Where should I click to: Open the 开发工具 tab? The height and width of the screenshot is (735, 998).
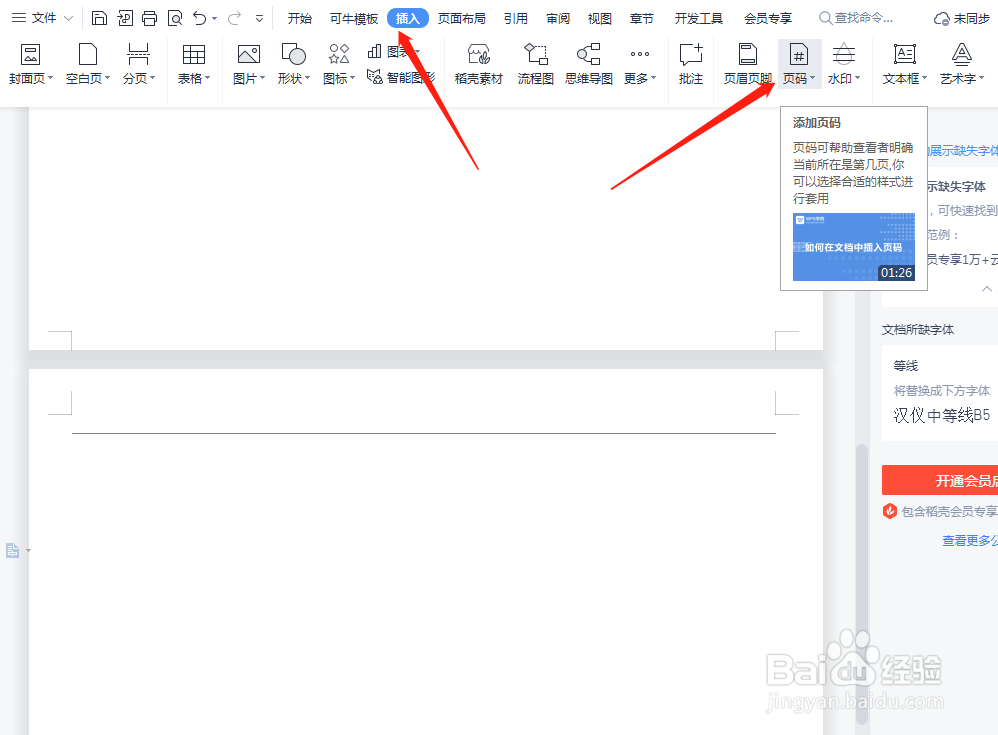click(x=699, y=18)
